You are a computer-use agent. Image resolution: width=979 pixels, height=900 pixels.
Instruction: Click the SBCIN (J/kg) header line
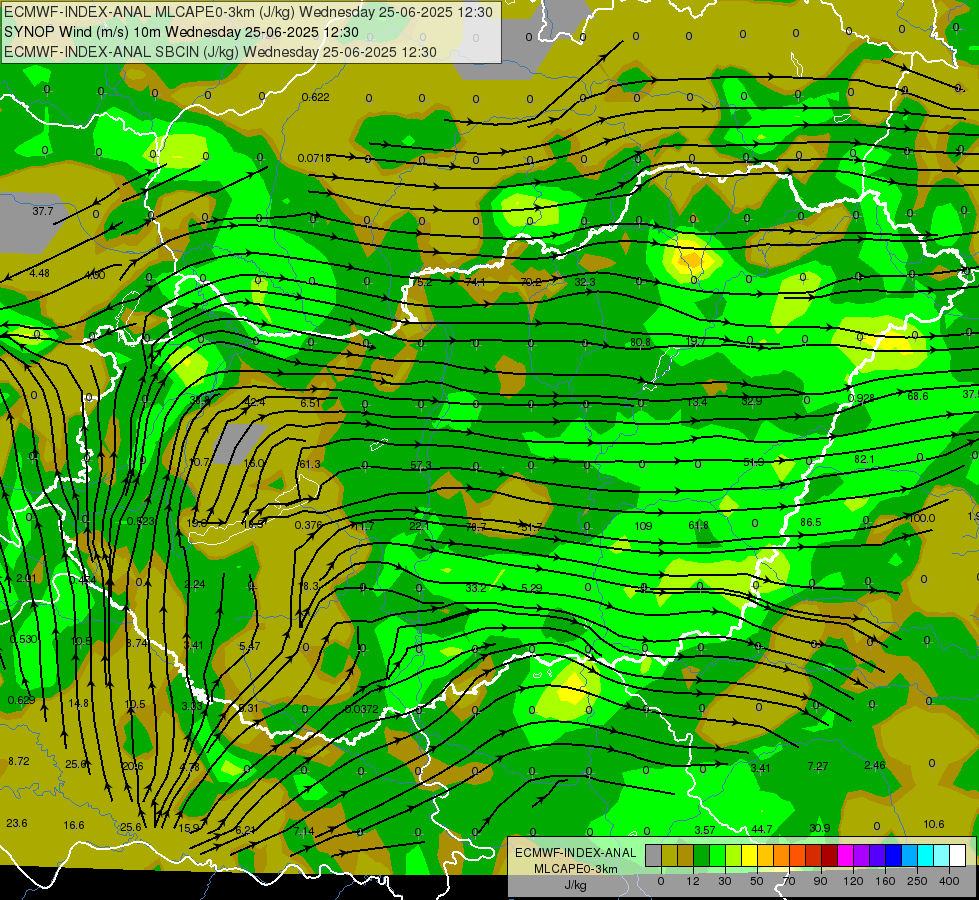220,52
